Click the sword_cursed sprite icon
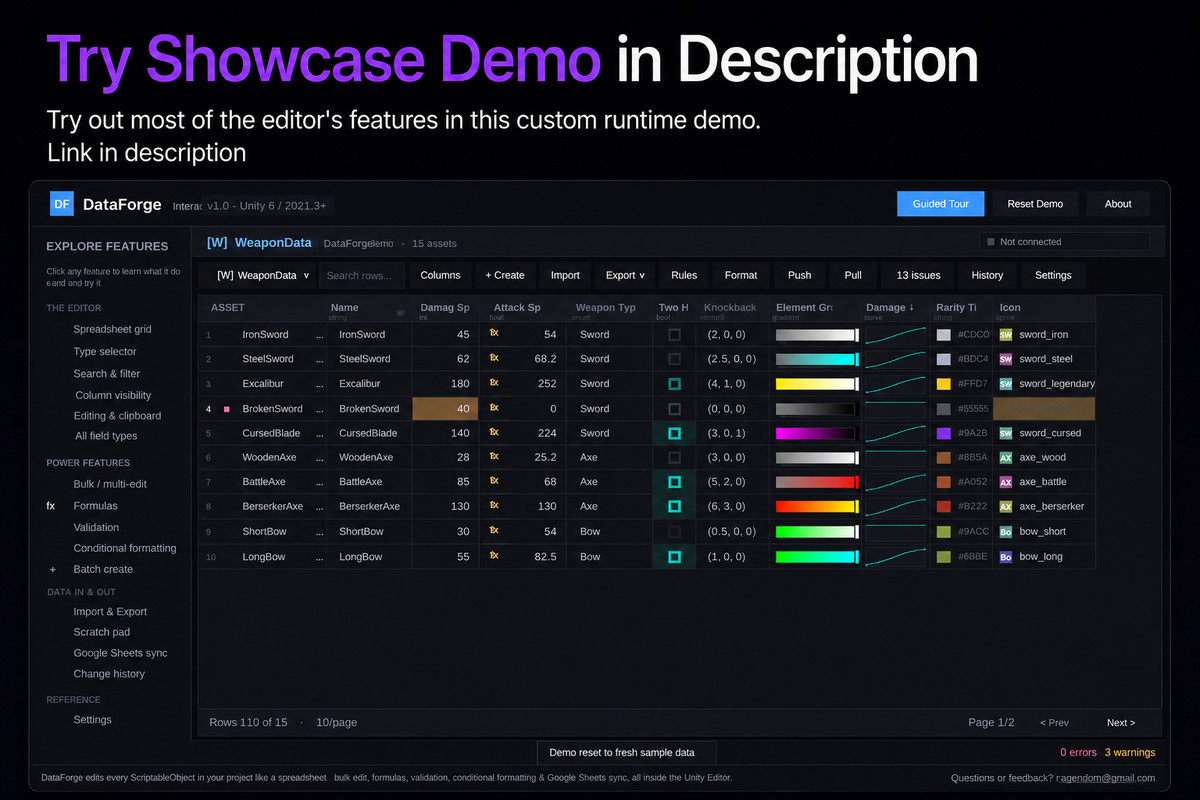 pos(1006,433)
